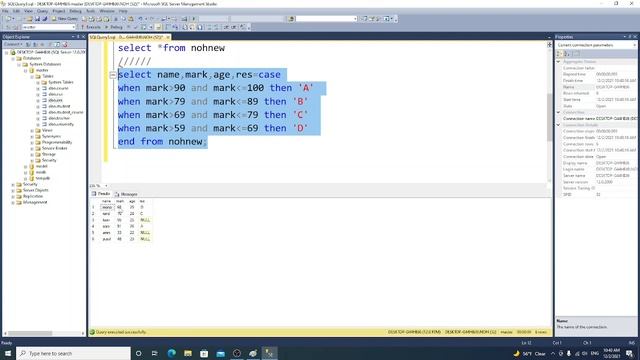Collapse the Tables folder
This screenshot has width=640, height=360.
32,76
